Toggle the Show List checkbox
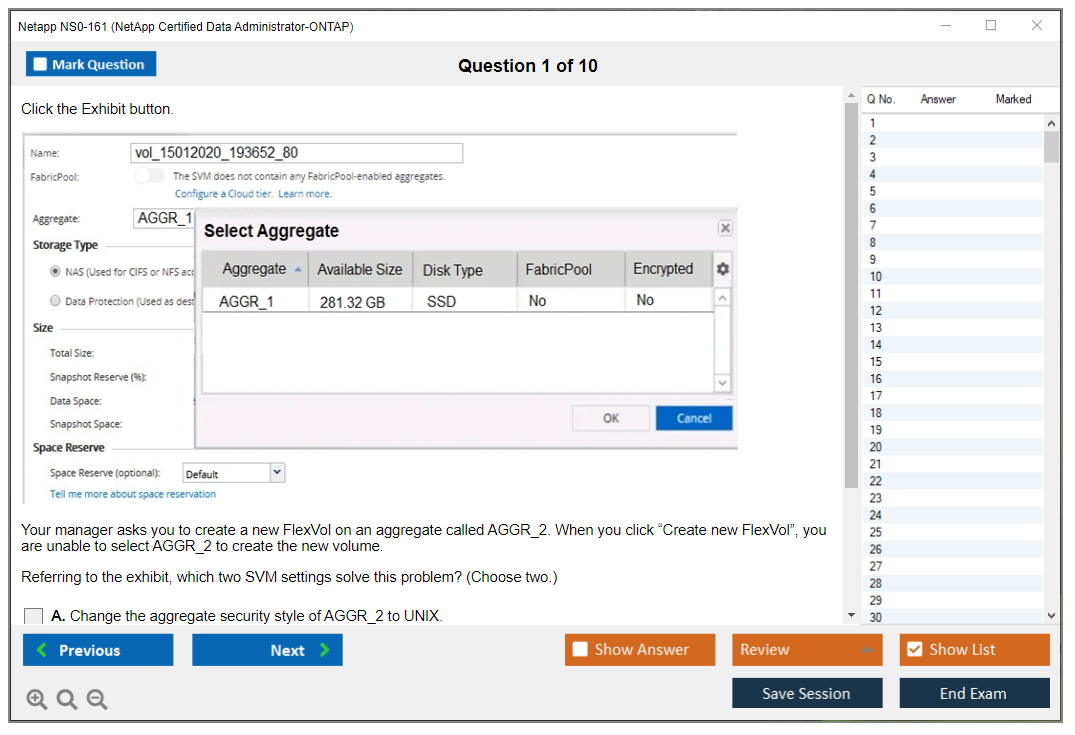This screenshot has width=1075, height=735. [914, 650]
